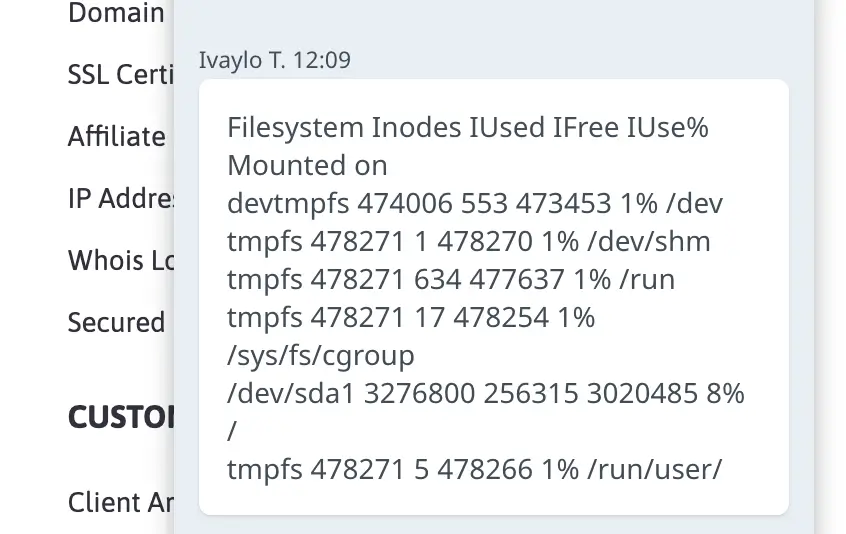Screen dimensions: 846x534
Task: Click the tmpfs 478271 17 line
Action: [411, 317]
